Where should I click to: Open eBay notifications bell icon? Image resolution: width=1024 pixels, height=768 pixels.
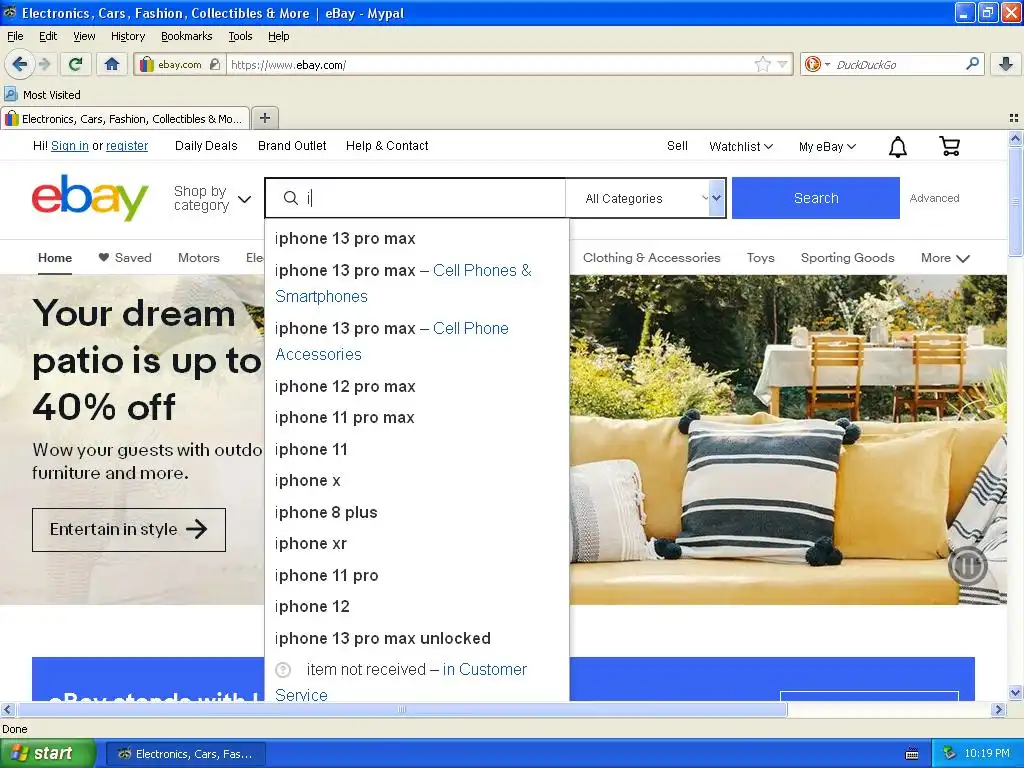(898, 146)
